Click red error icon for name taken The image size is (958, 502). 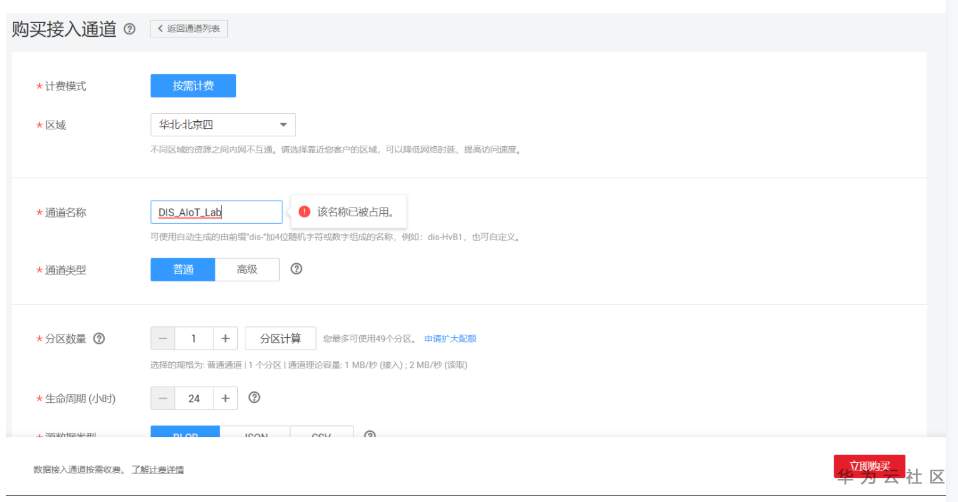pyautogui.click(x=304, y=211)
